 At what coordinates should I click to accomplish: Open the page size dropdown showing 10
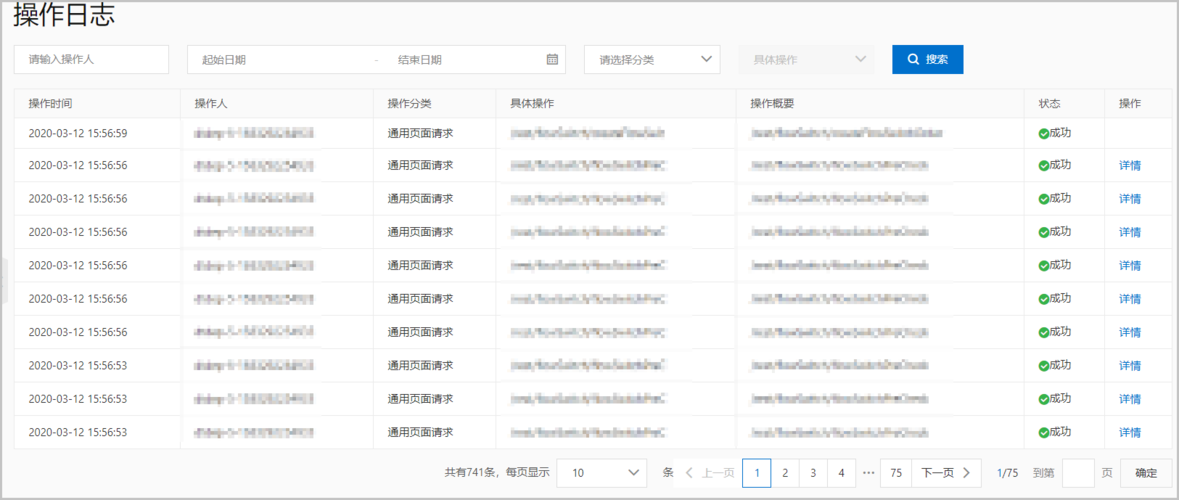tap(602, 473)
